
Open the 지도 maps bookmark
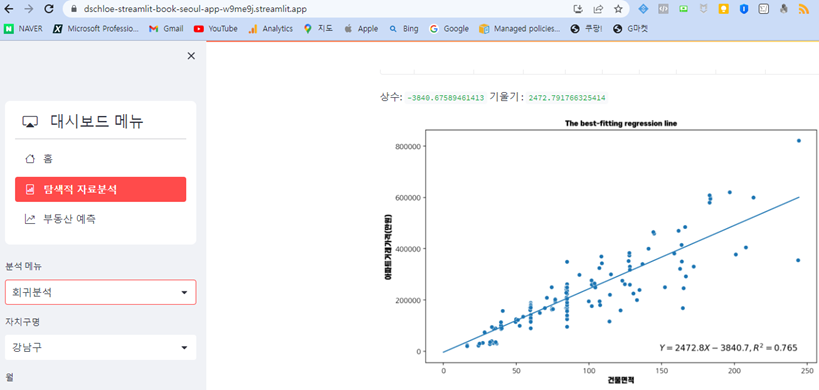(x=318, y=29)
